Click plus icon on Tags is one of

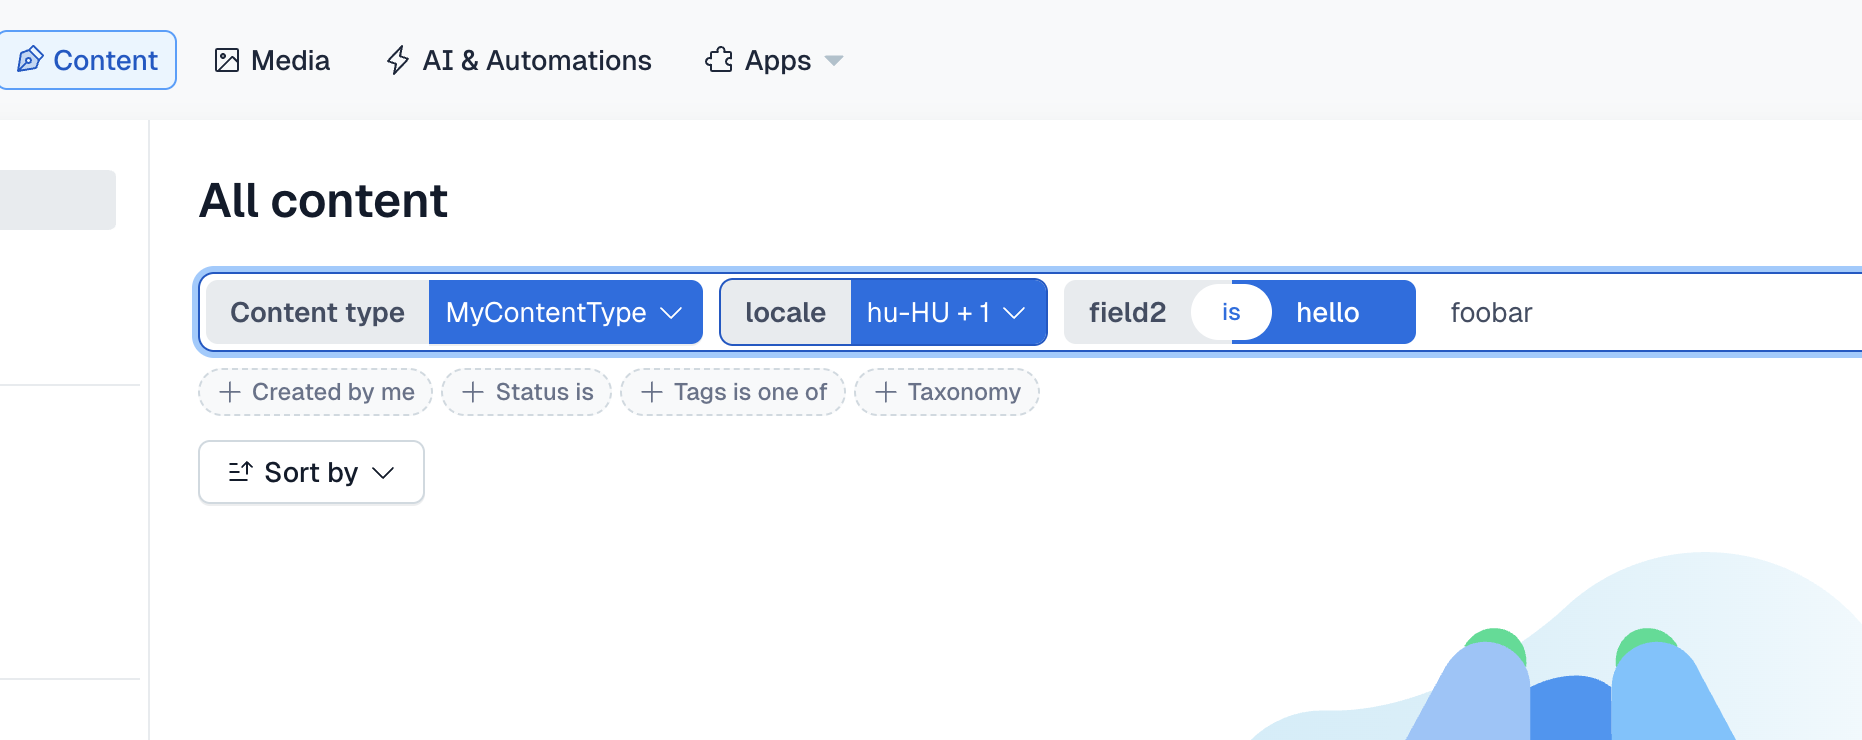point(652,392)
